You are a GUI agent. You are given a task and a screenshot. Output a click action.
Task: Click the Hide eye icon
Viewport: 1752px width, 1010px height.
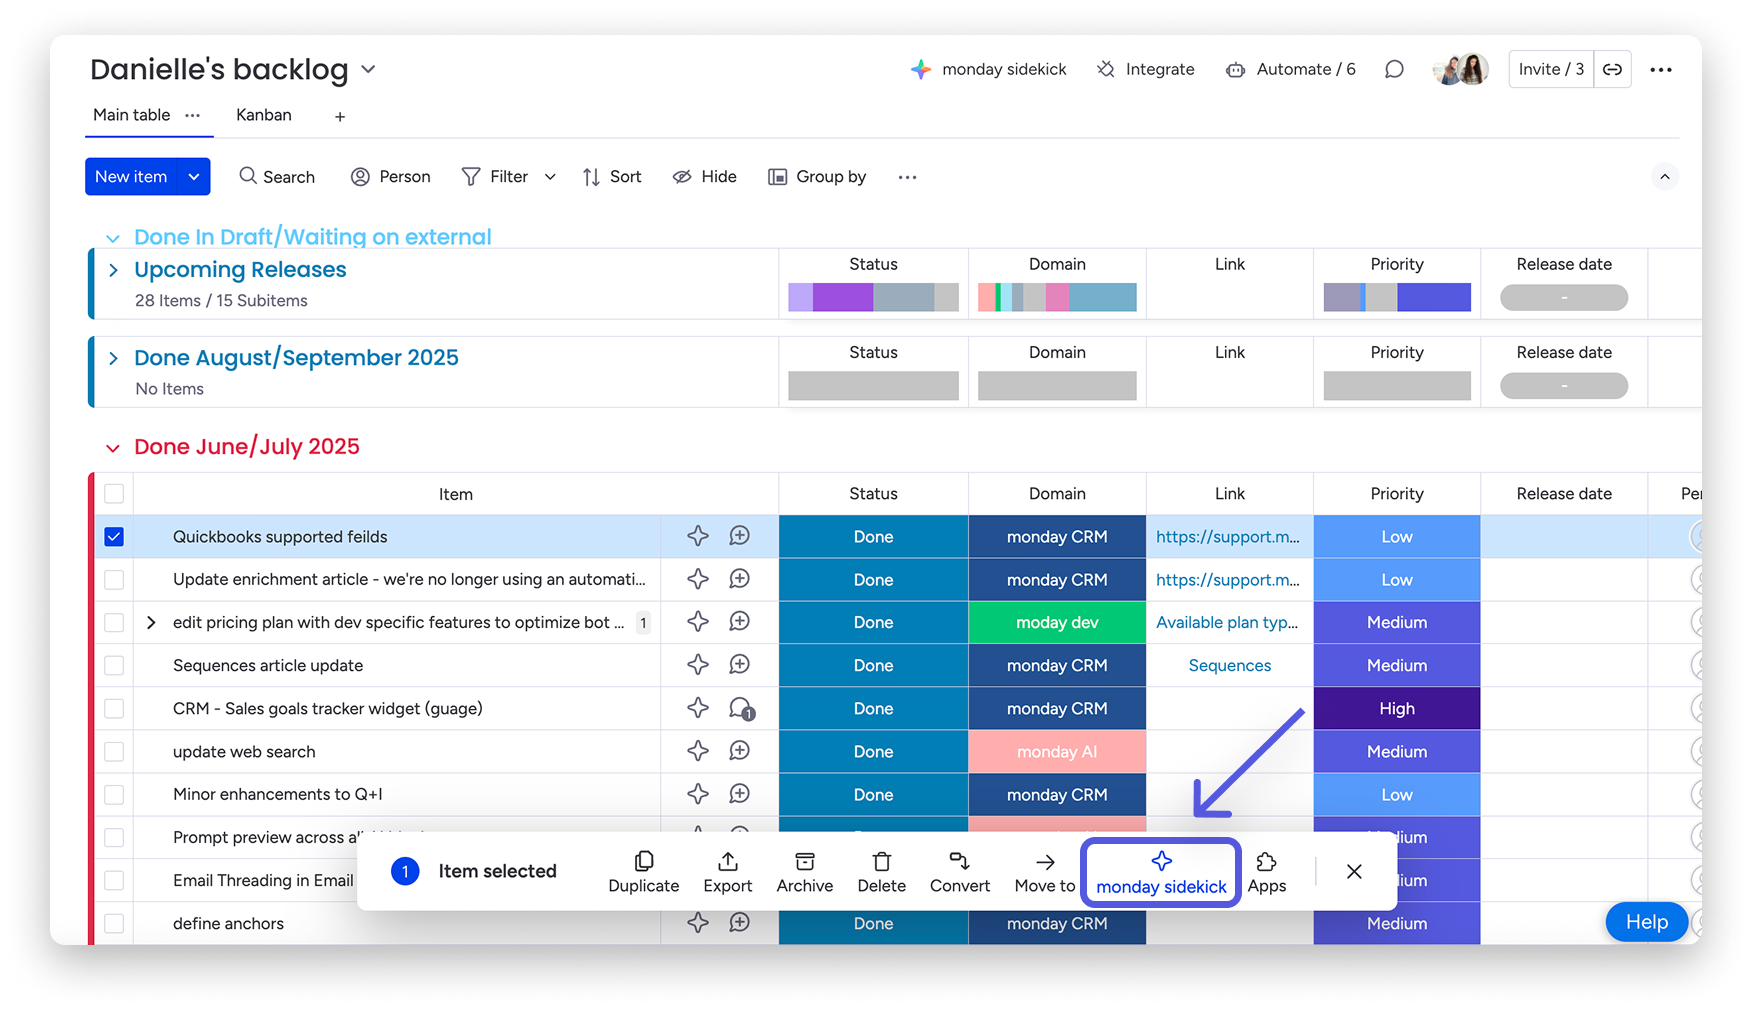point(682,177)
